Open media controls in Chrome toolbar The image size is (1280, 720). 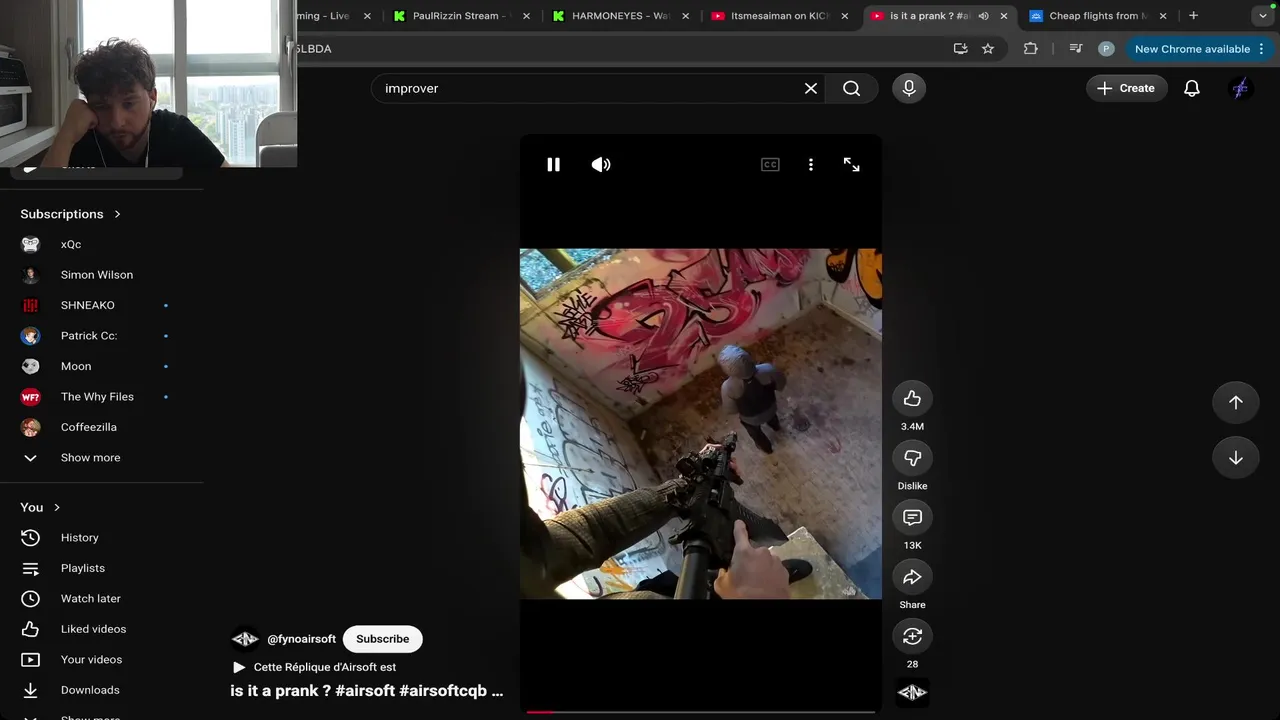tap(1076, 49)
